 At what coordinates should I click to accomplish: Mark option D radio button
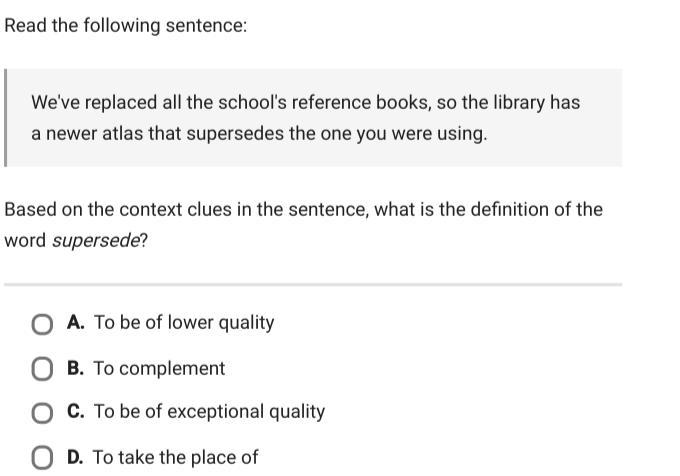pyautogui.click(x=42, y=458)
